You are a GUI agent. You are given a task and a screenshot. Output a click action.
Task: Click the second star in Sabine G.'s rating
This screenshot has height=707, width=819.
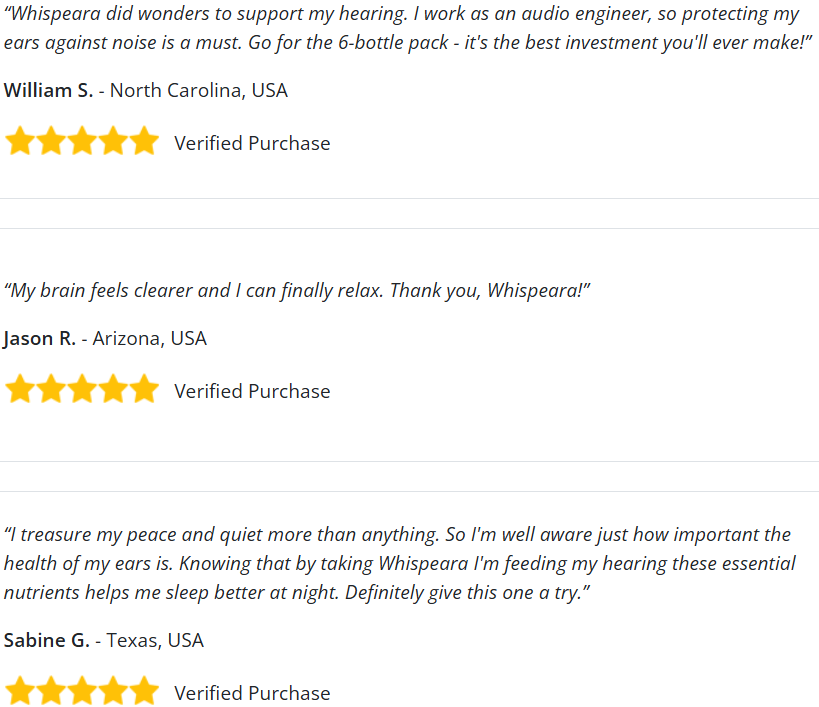pos(51,691)
